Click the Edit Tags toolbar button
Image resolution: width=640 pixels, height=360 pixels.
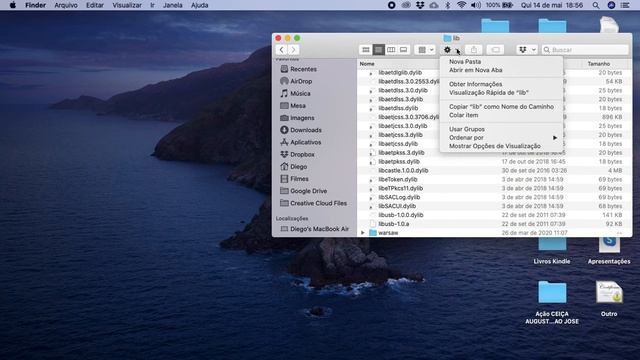tap(495, 50)
